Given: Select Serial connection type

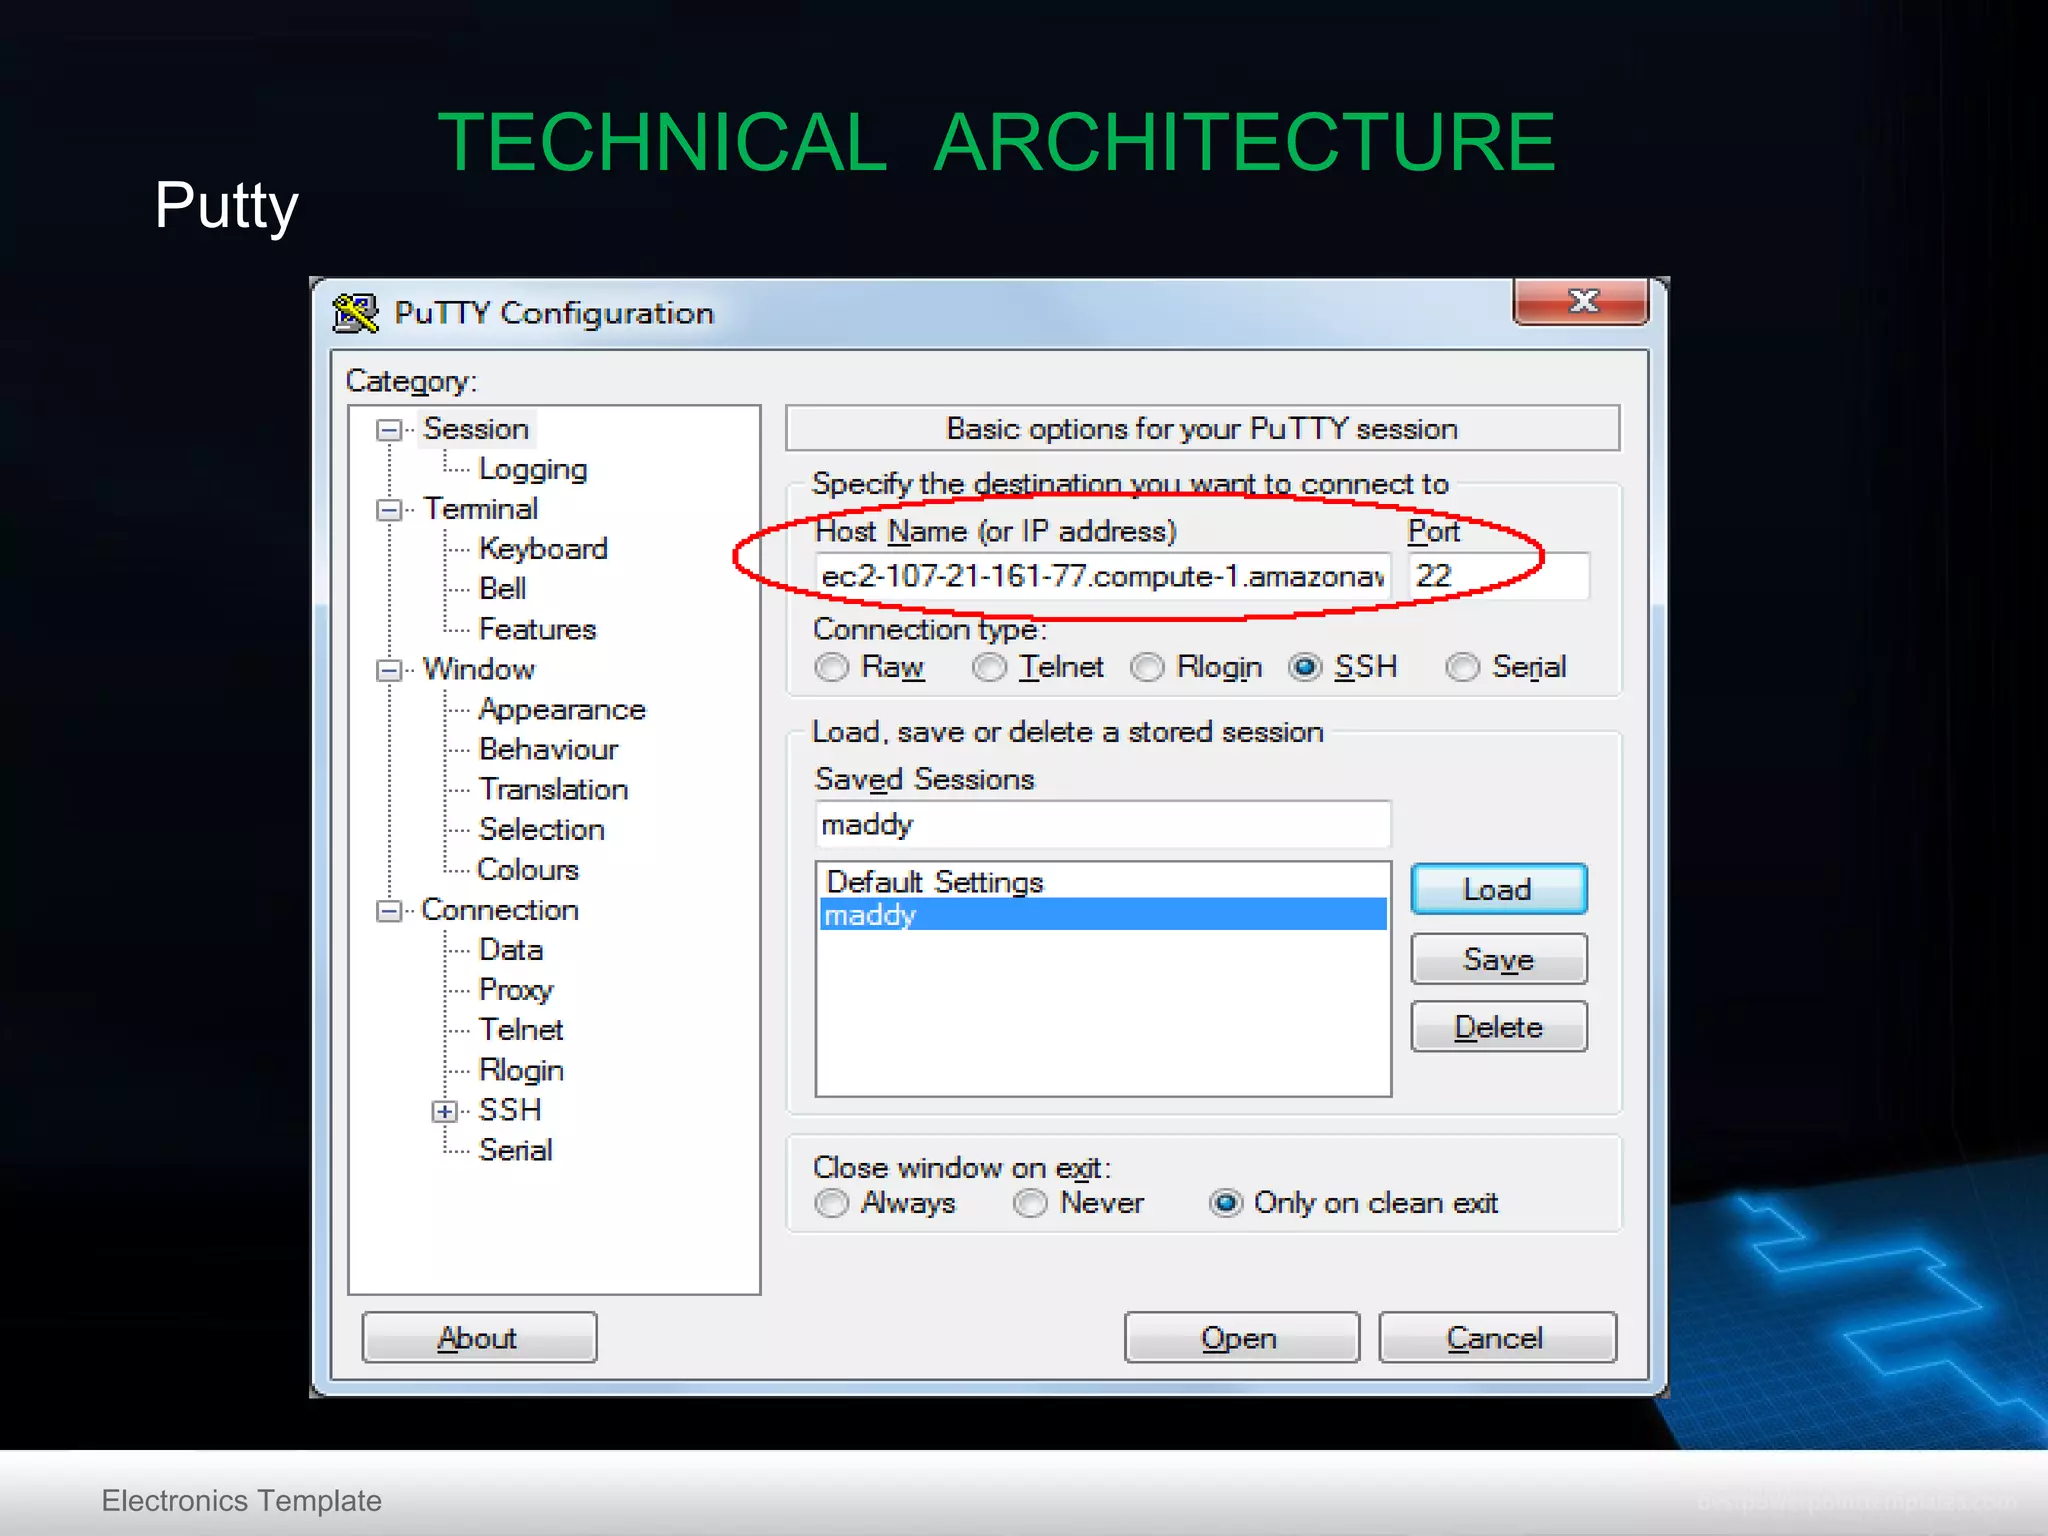Looking at the screenshot, I should (x=1462, y=667).
